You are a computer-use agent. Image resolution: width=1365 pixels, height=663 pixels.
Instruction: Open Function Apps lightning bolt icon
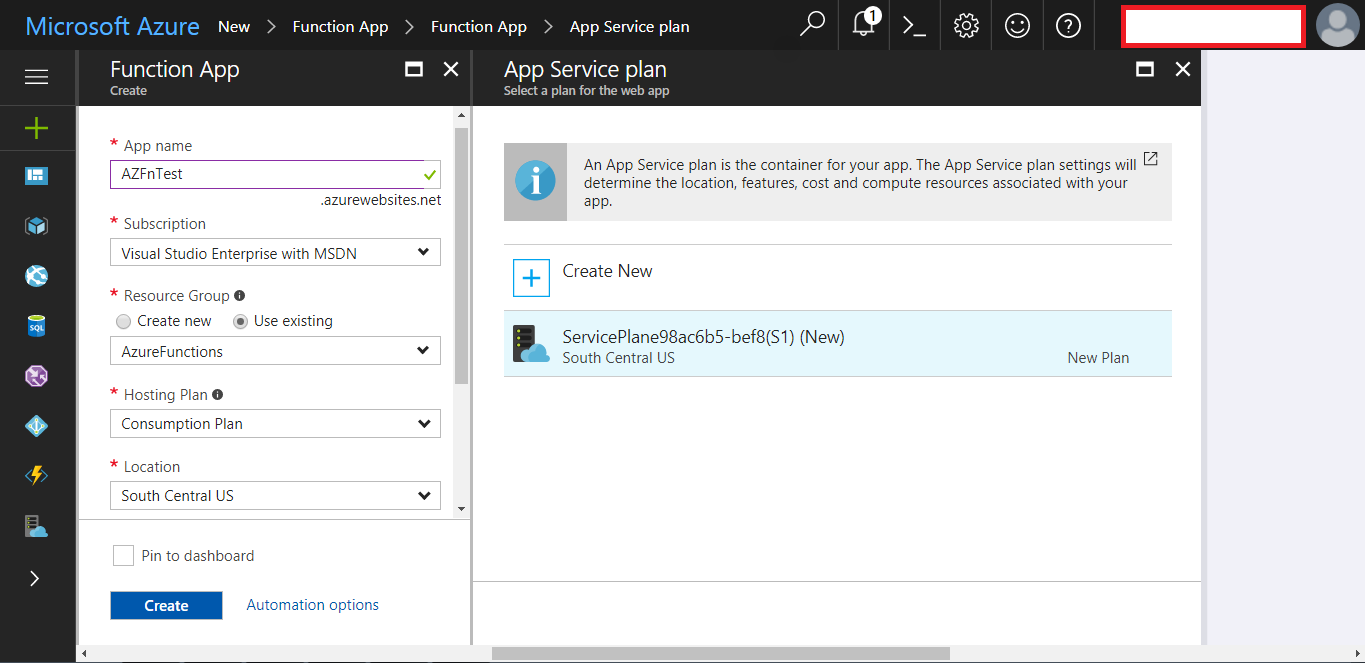[x=37, y=476]
